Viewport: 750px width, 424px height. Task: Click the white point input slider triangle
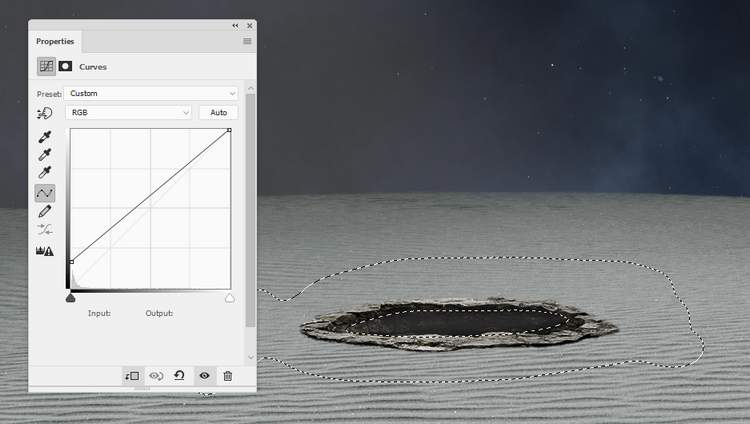pyautogui.click(x=230, y=298)
